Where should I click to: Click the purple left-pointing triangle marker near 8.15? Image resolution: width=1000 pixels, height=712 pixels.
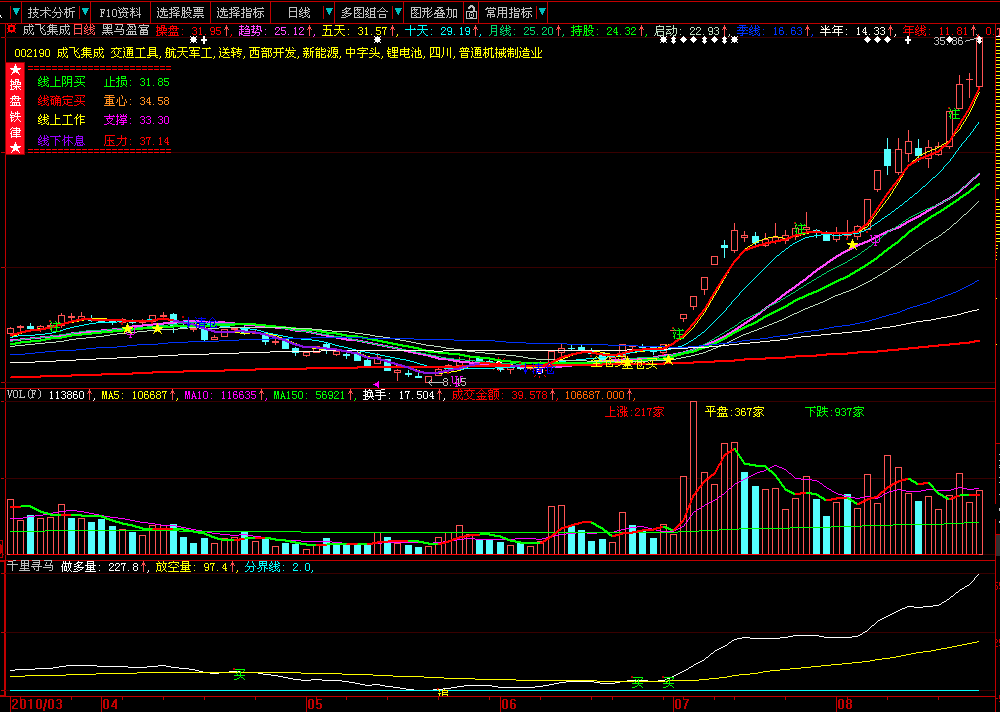point(376,383)
